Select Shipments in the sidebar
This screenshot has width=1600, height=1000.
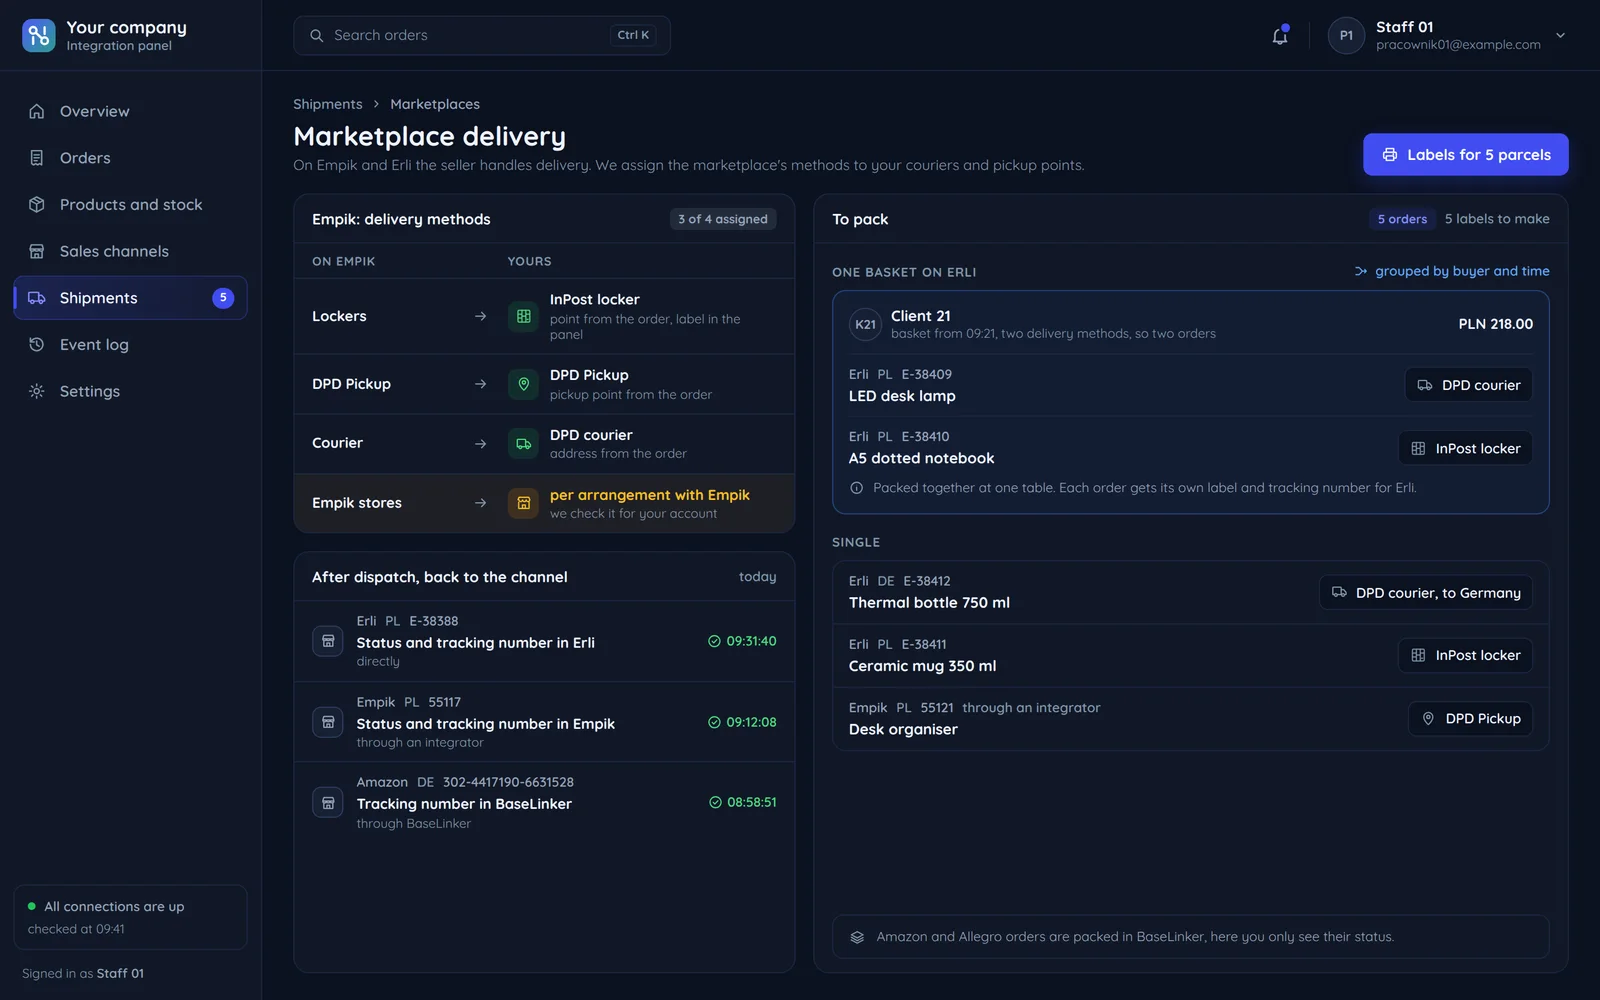point(130,298)
